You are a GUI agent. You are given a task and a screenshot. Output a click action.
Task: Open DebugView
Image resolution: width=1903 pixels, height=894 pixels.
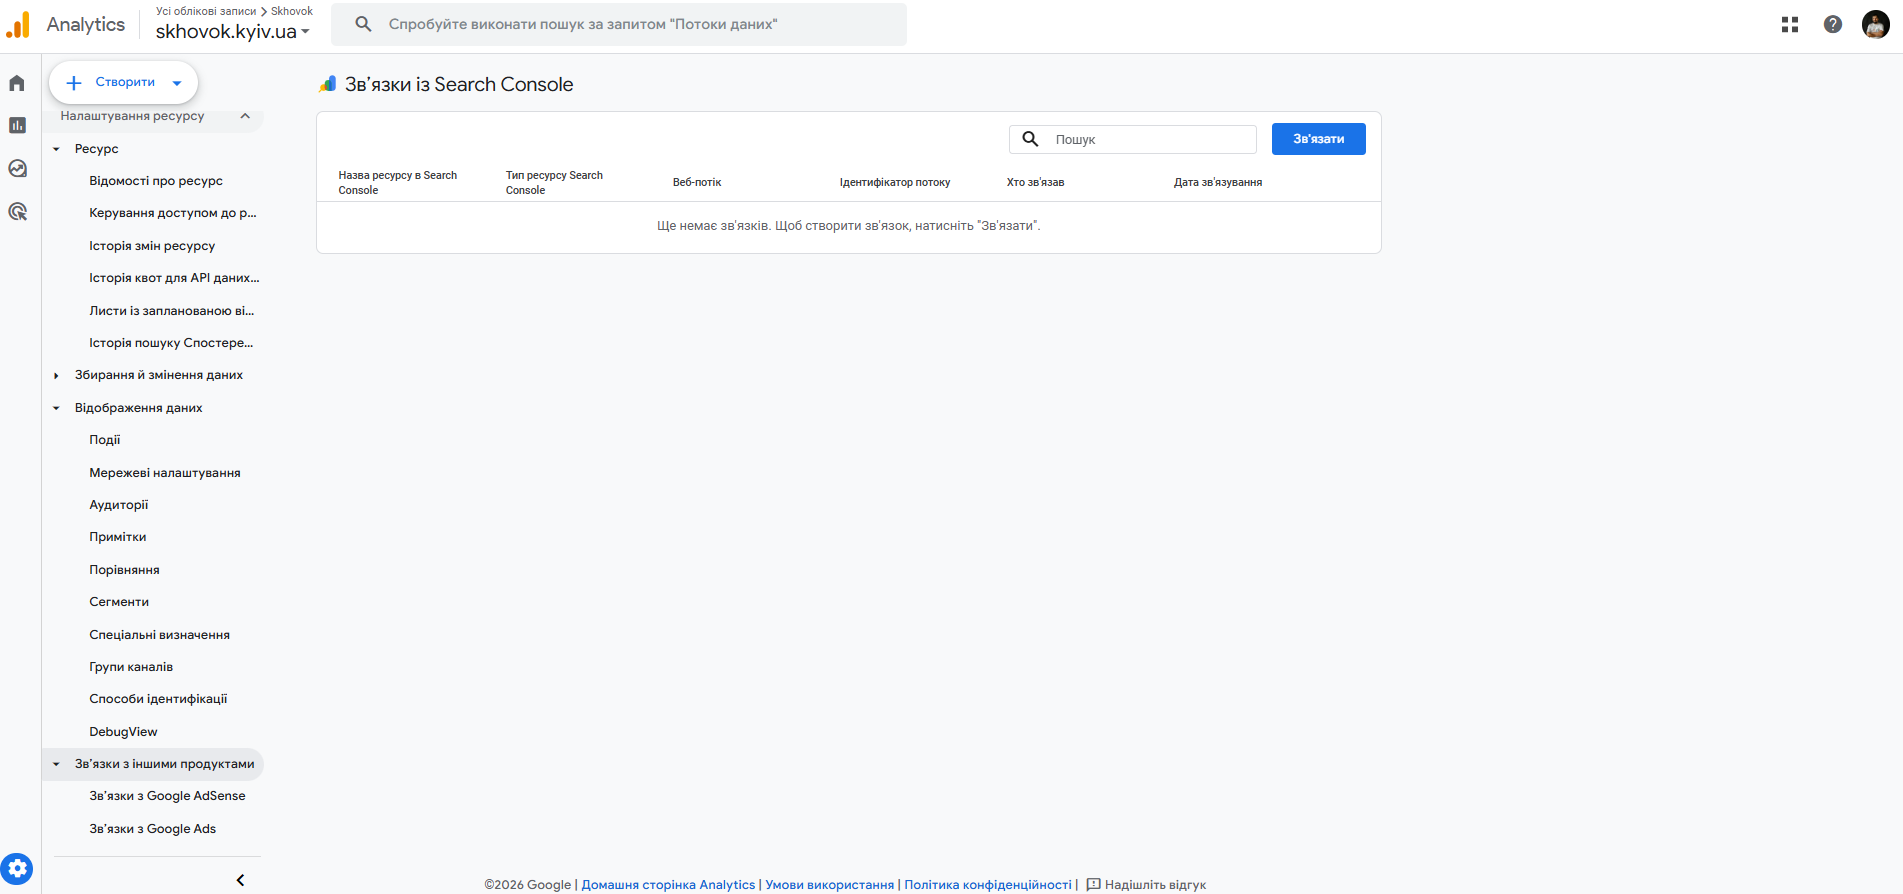click(x=123, y=732)
